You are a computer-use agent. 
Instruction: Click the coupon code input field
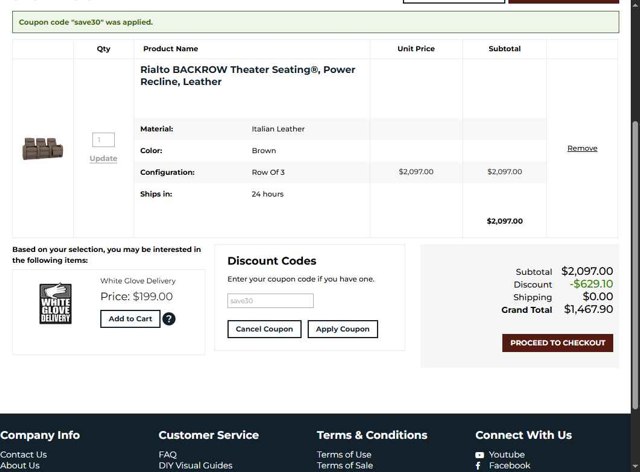point(270,301)
